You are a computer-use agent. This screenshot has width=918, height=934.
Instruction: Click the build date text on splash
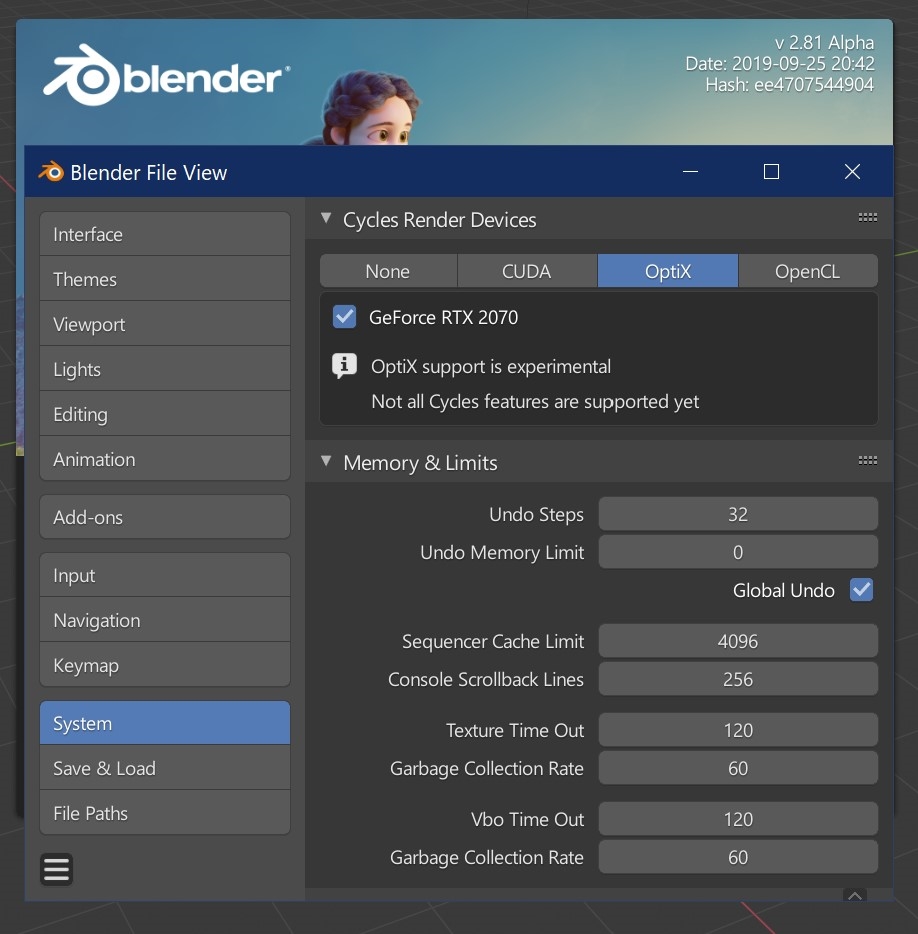coord(780,63)
